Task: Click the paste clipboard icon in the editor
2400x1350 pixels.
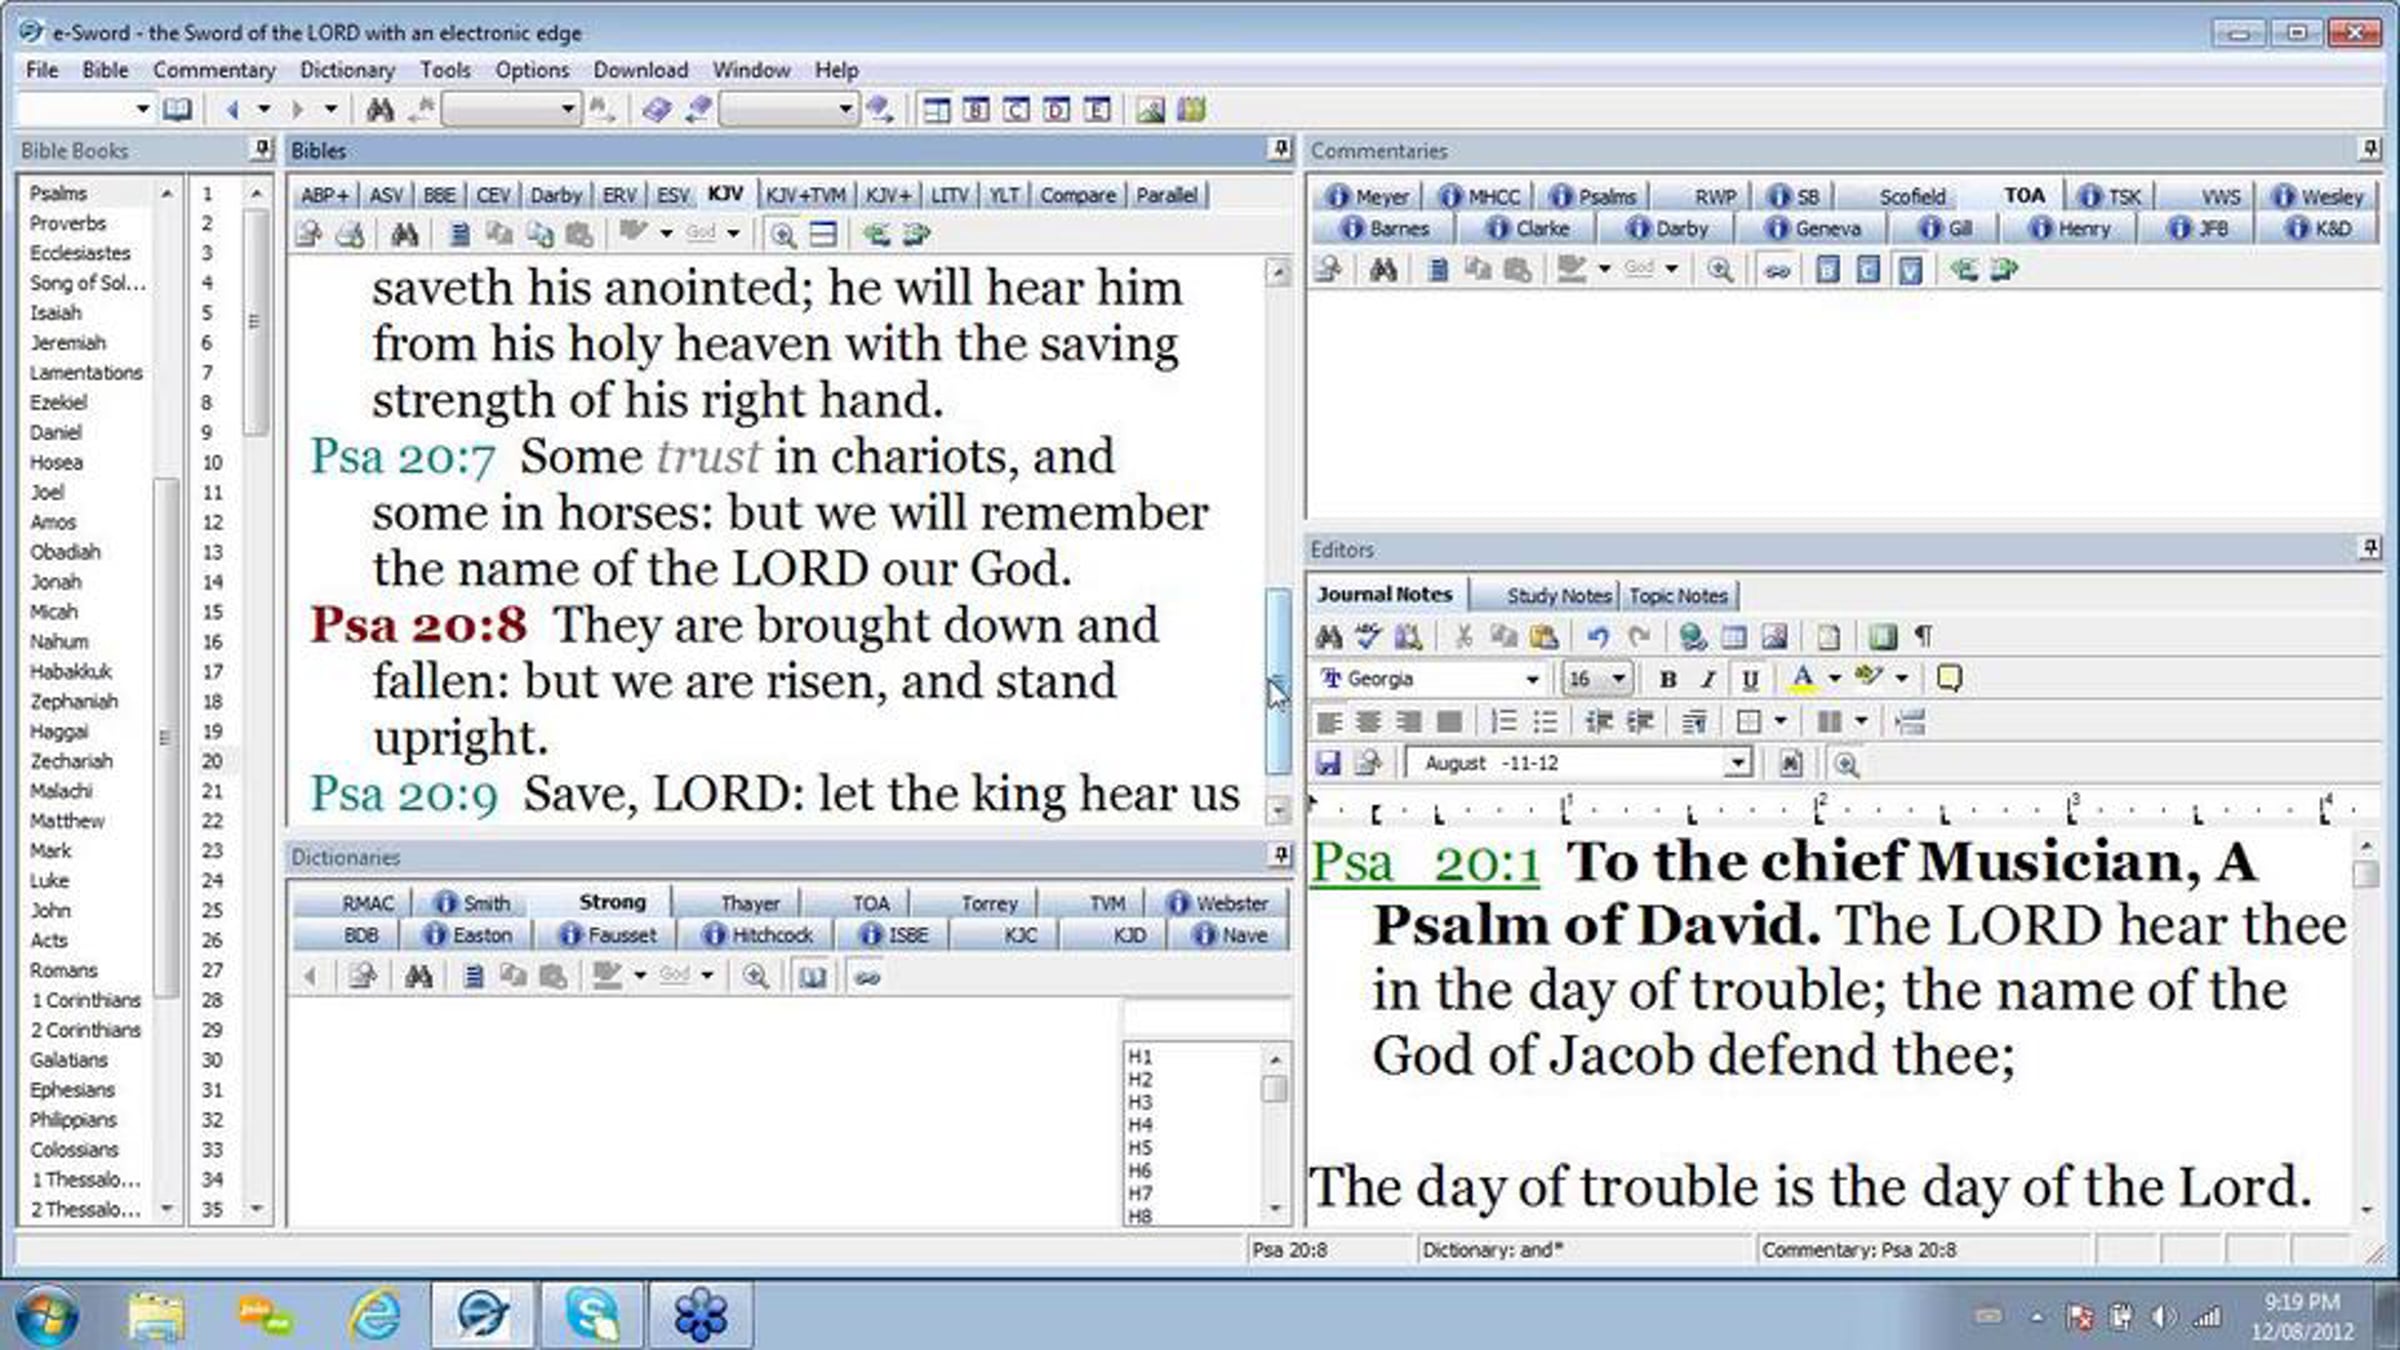Action: coord(1543,636)
